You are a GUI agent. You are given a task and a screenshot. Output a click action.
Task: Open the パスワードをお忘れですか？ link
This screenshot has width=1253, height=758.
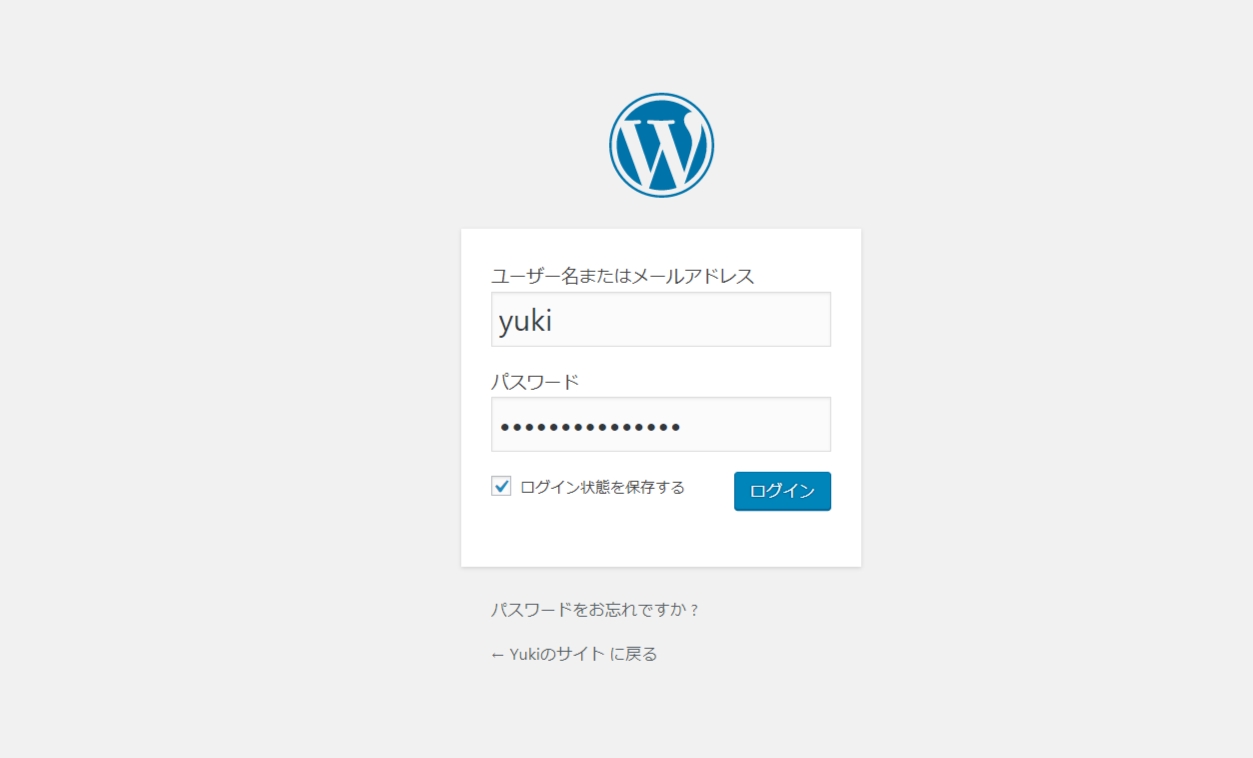595,610
